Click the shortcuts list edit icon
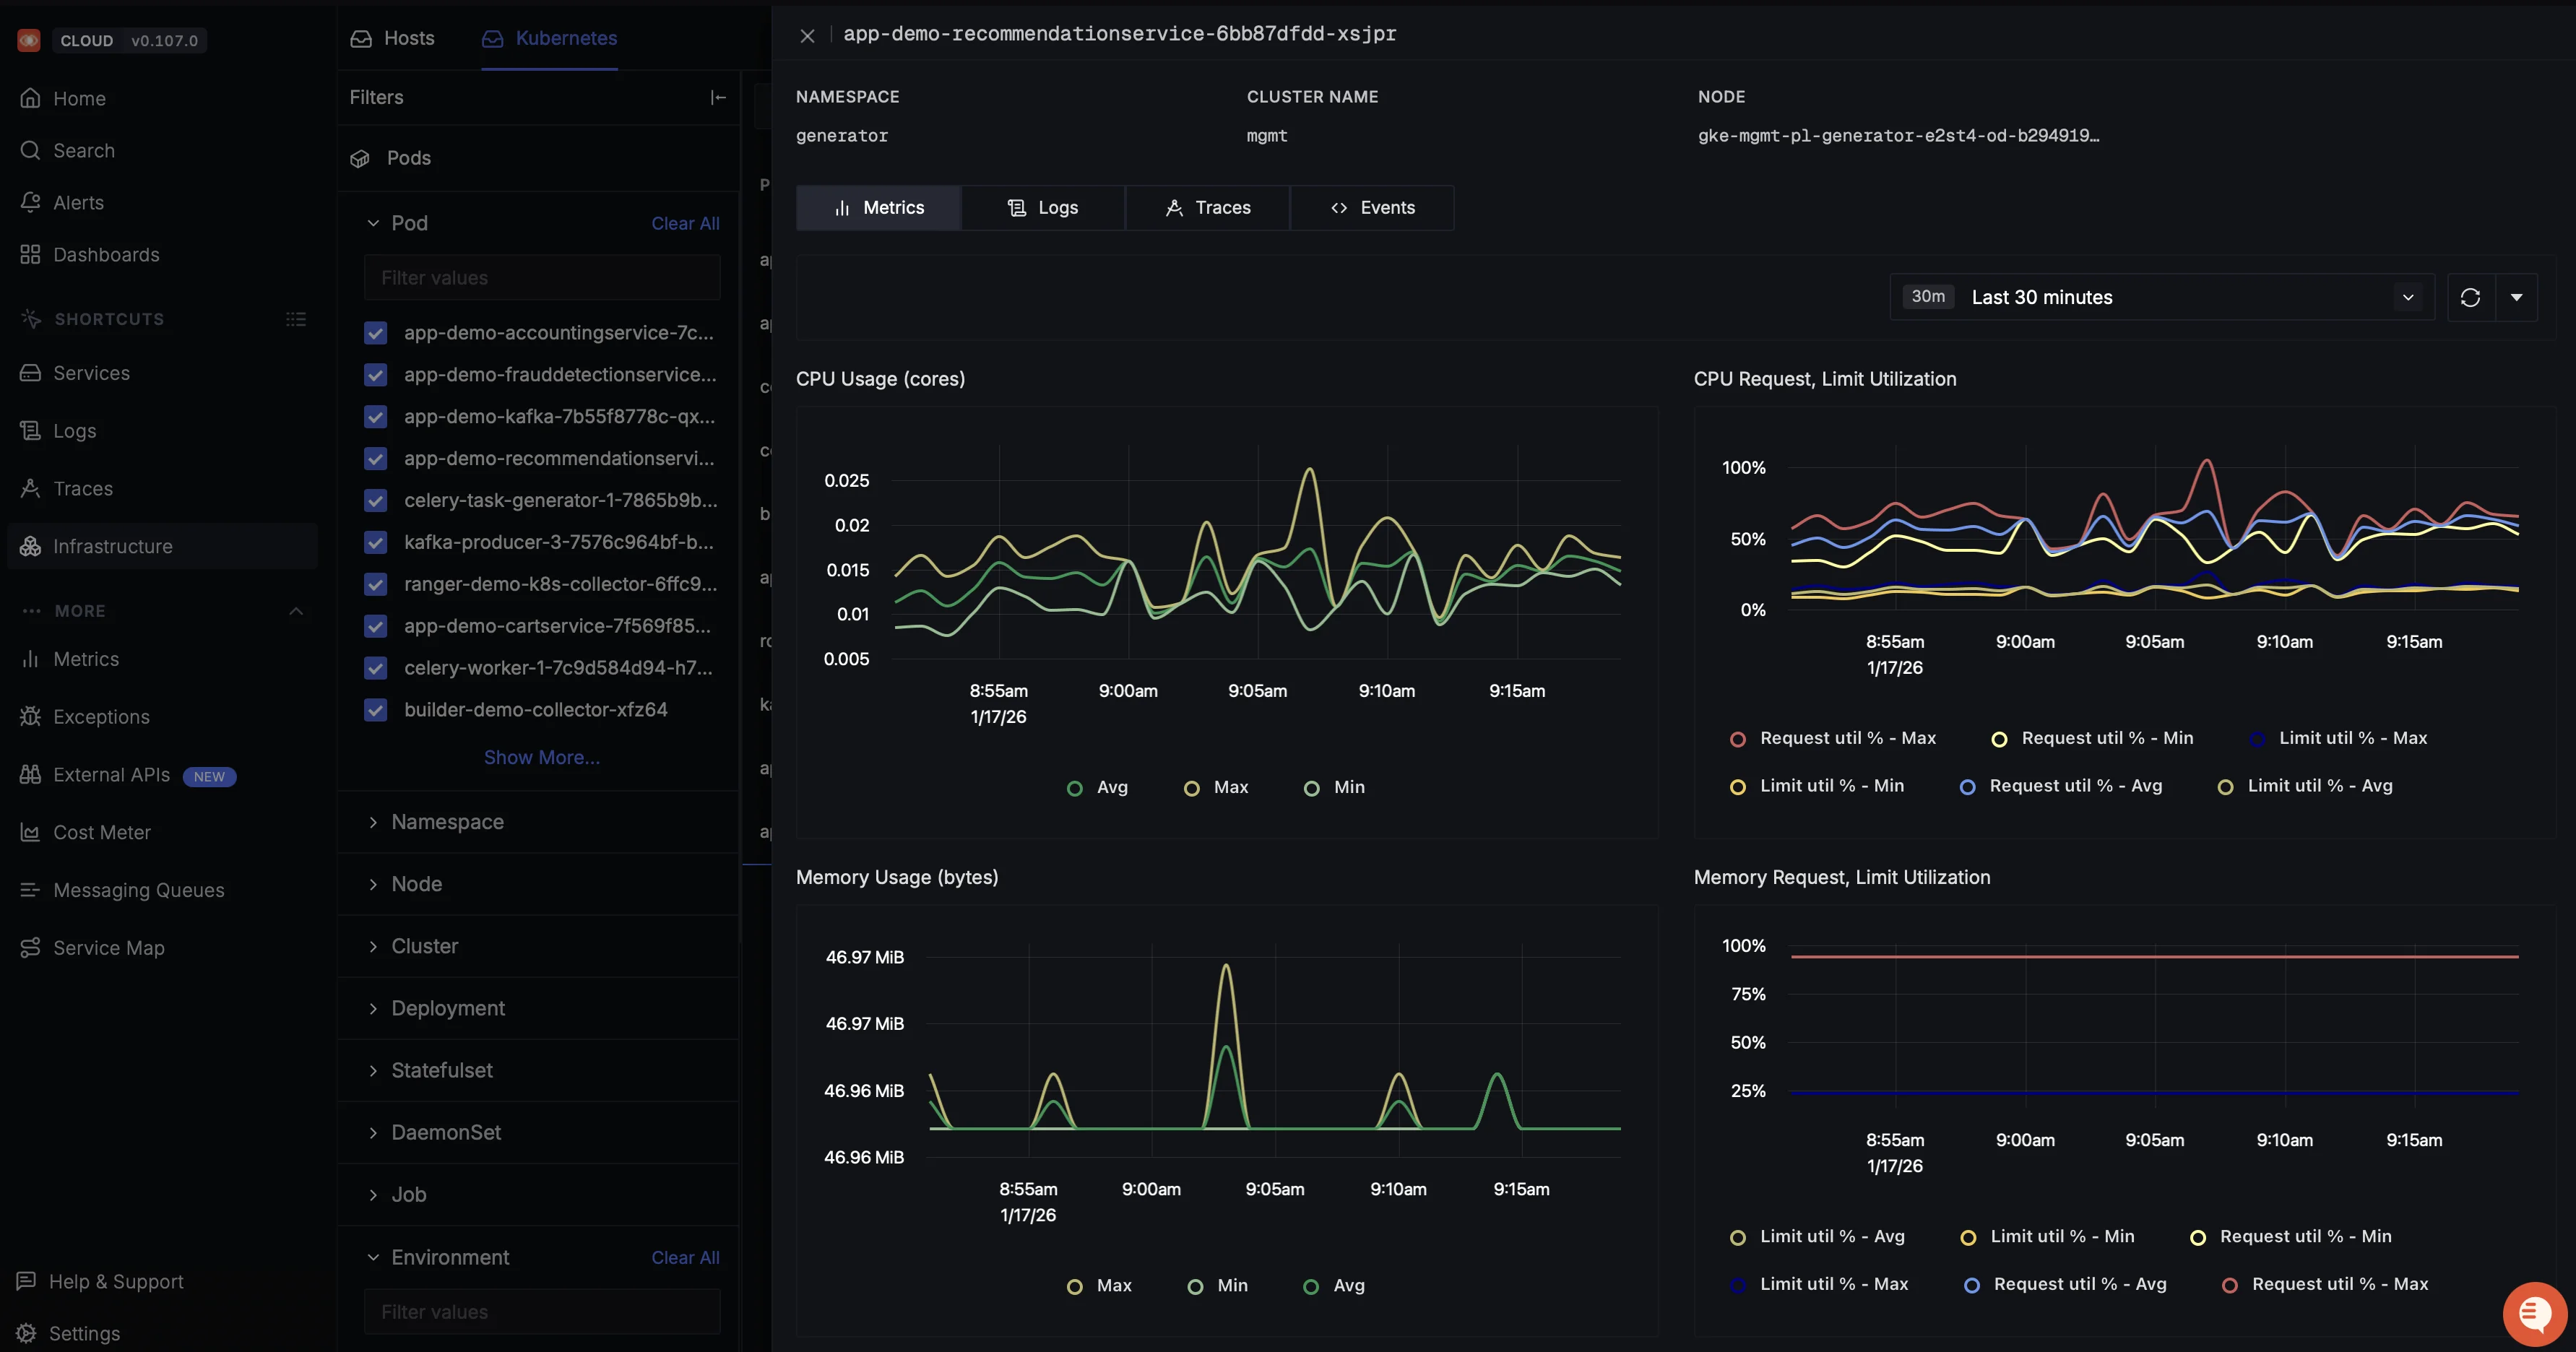 (296, 319)
